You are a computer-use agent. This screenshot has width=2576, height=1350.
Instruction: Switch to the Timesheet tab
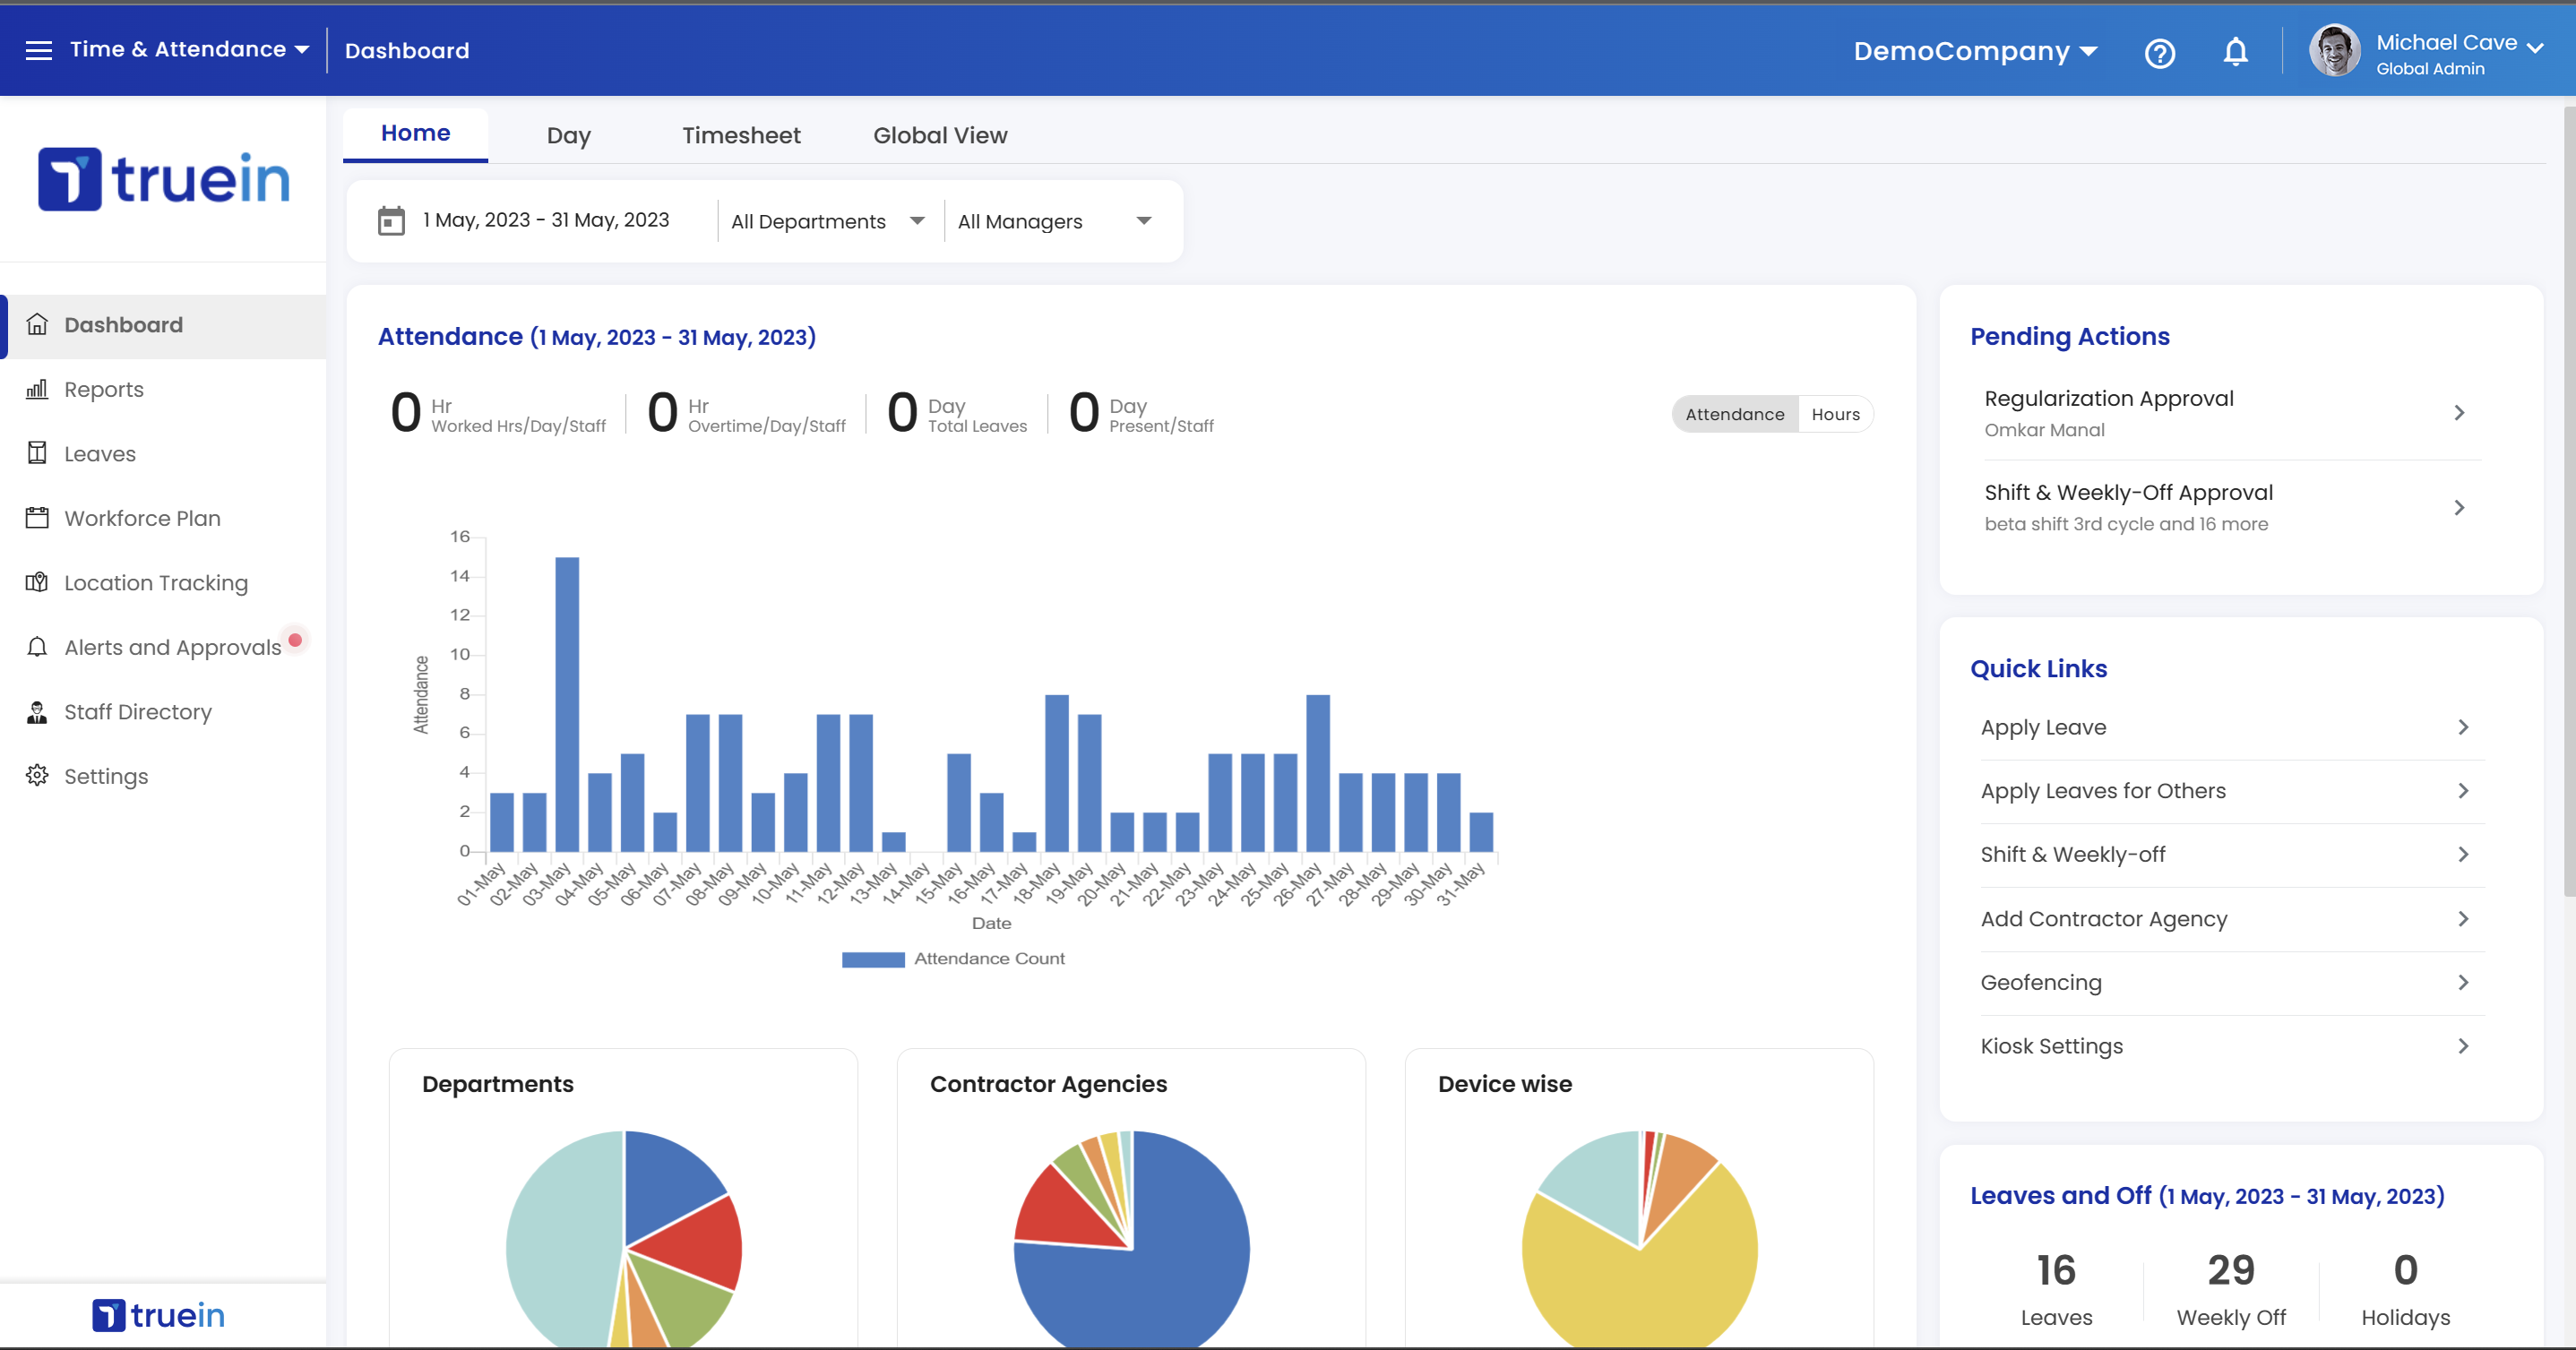741,135
